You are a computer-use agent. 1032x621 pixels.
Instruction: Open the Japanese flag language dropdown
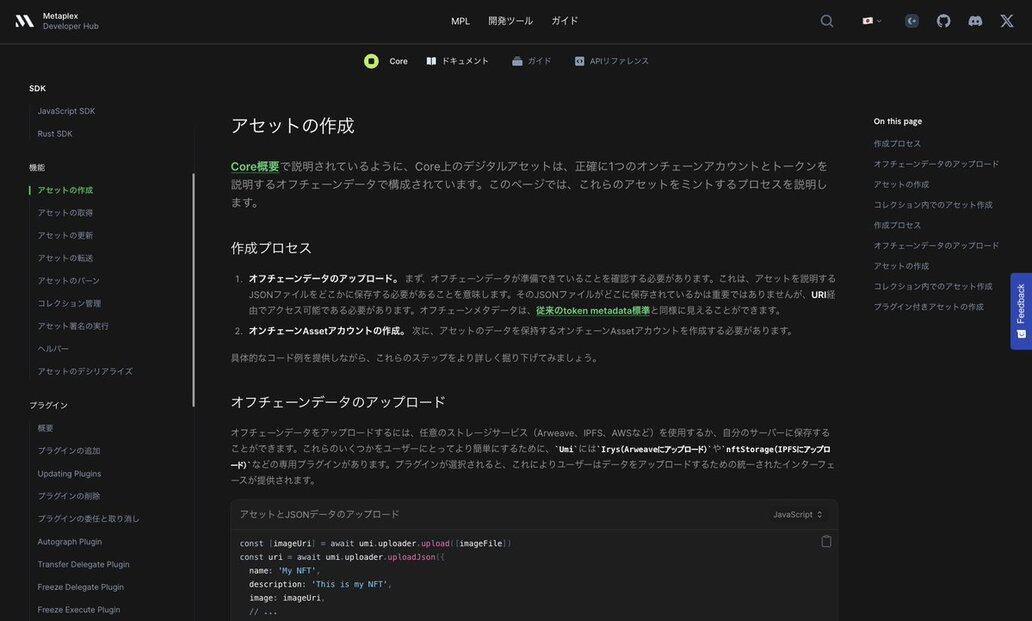(871, 21)
